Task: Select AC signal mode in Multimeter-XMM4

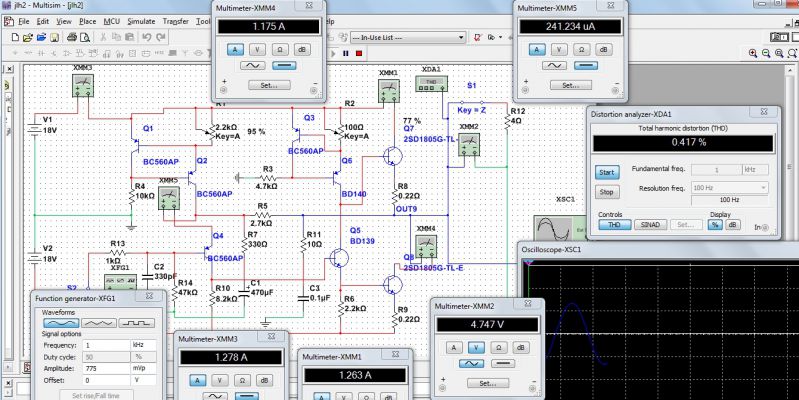Action: (253, 66)
